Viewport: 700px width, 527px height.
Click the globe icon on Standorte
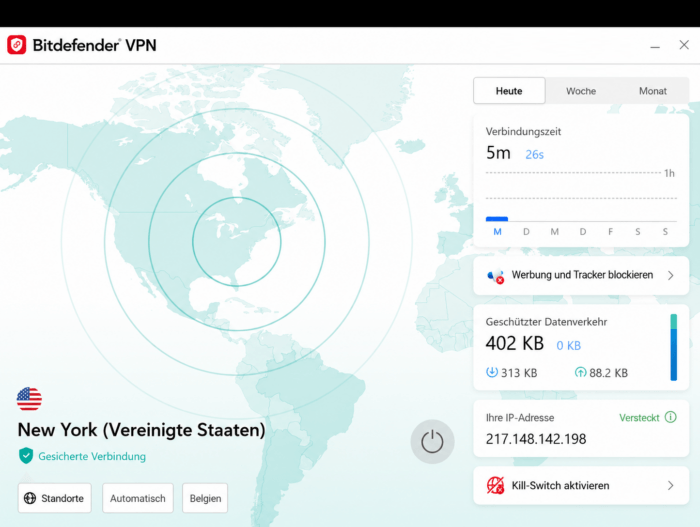(30, 498)
